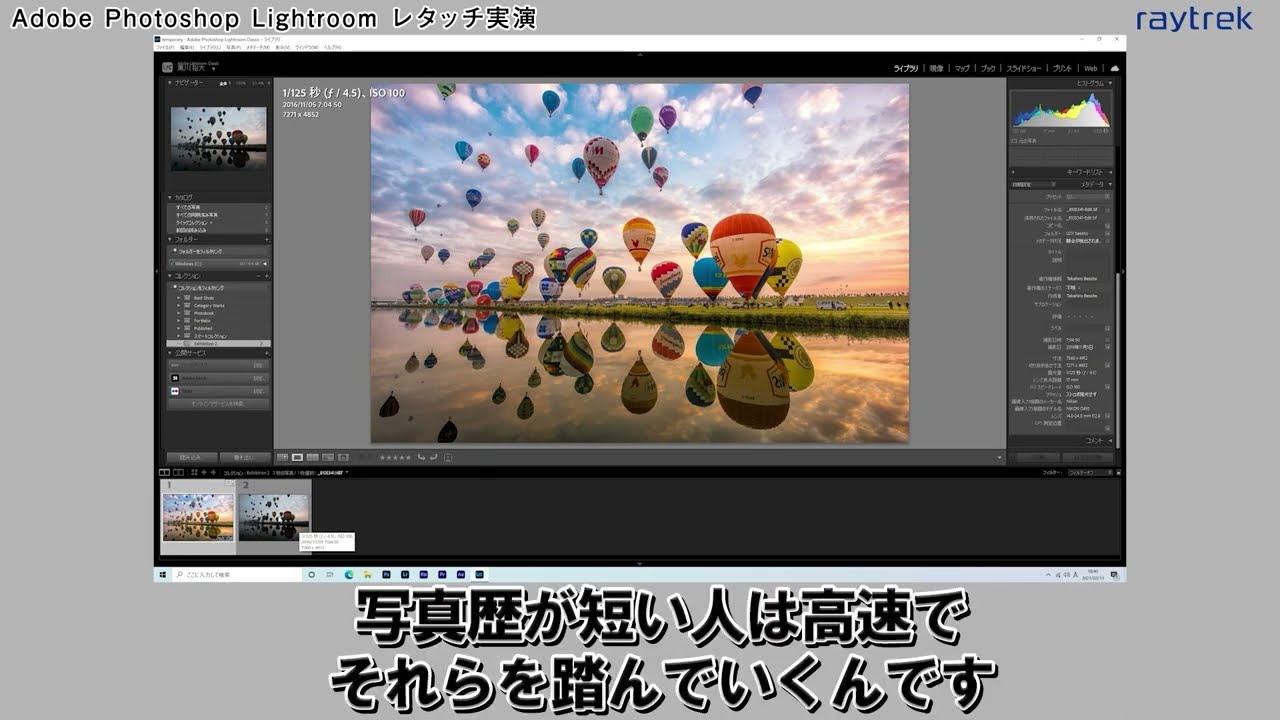Select the Exhibition 2 collection
1280x720 pixels.
218,344
